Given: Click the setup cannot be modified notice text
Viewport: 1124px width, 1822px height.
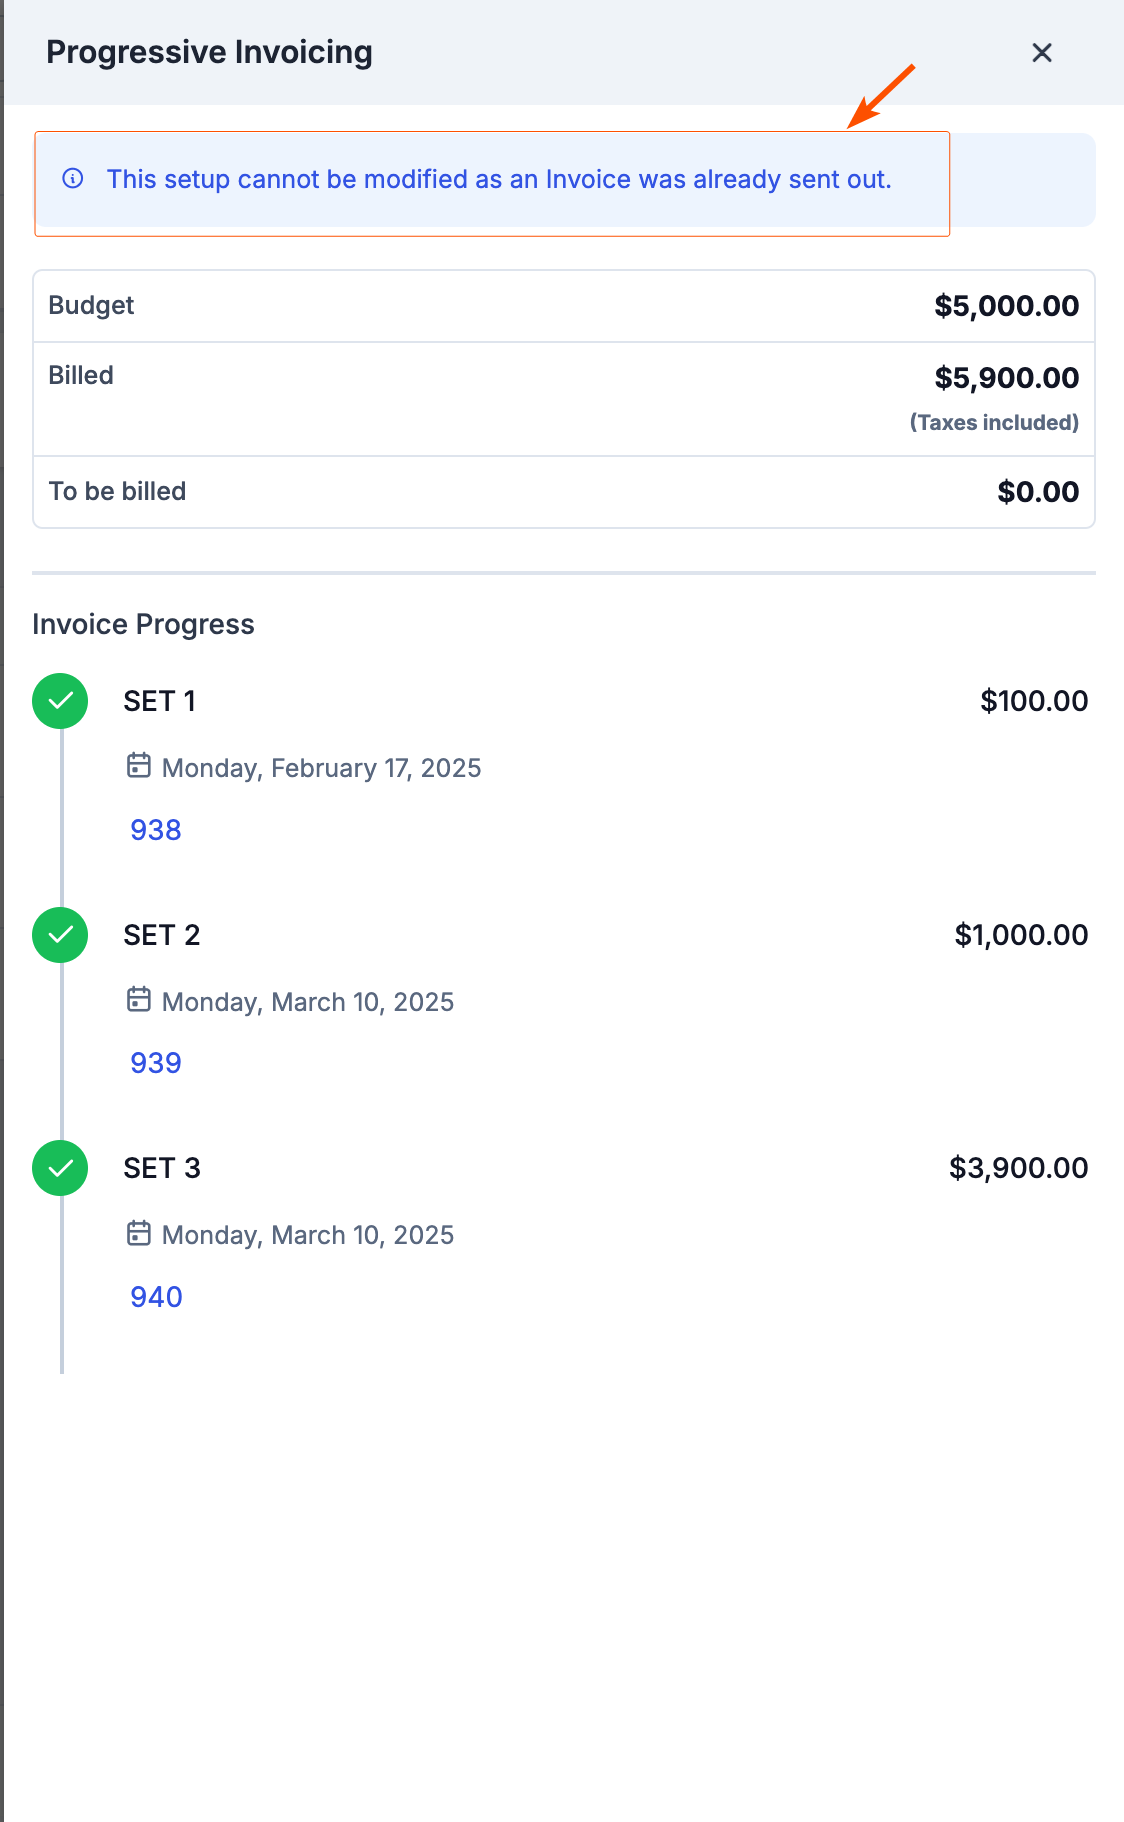Looking at the screenshot, I should point(499,179).
